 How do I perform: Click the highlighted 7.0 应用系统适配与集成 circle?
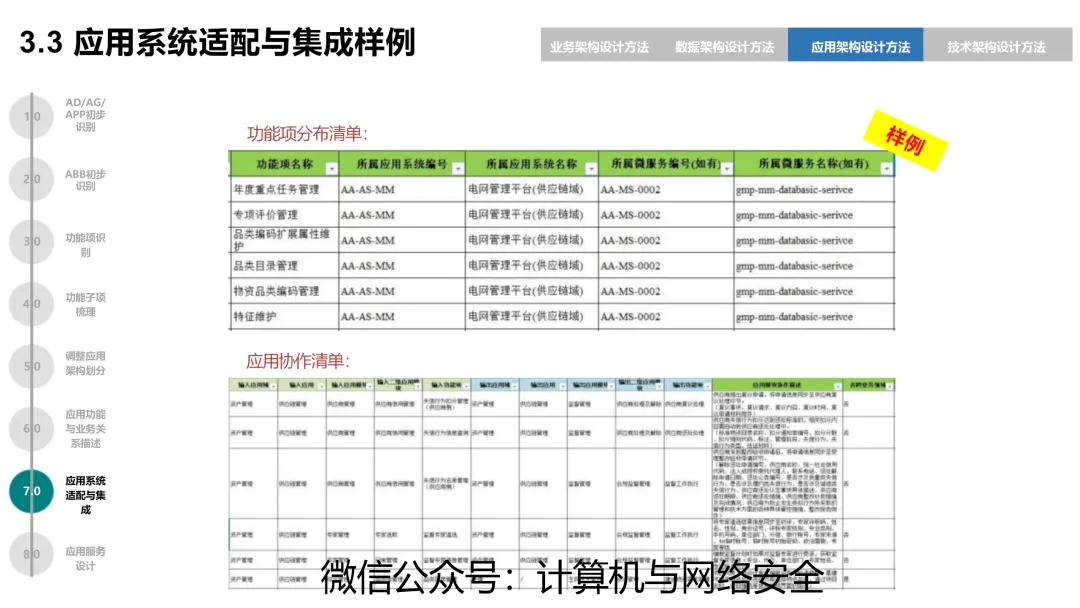31,491
